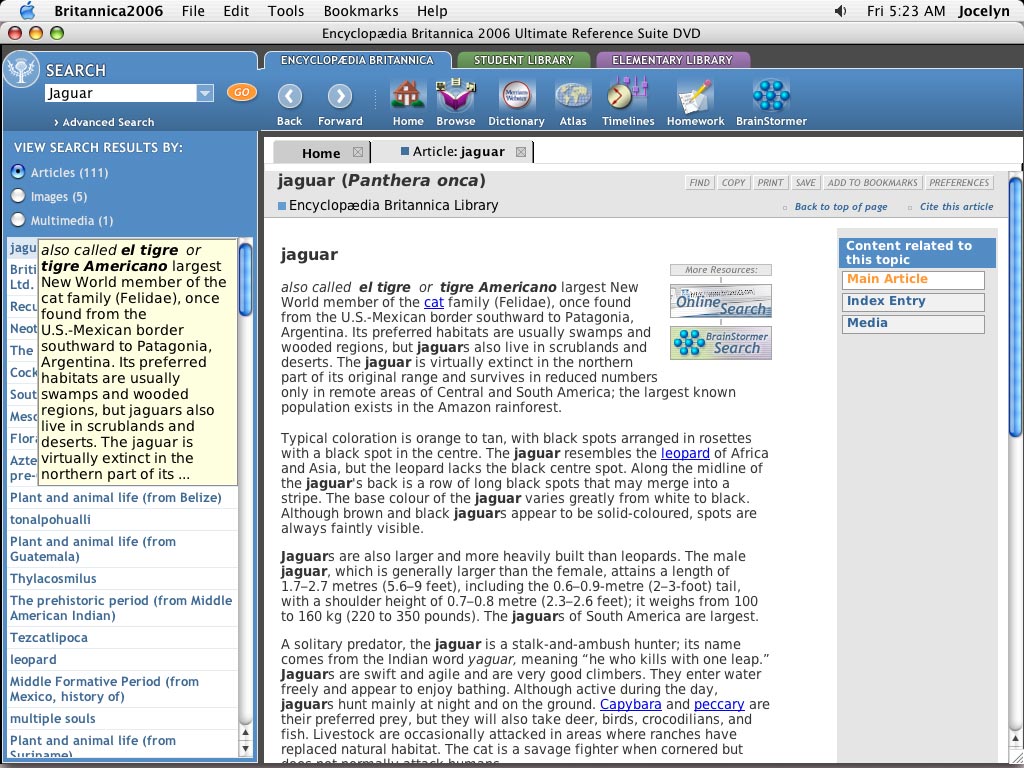
Task: Click the SAVE button
Action: point(805,183)
